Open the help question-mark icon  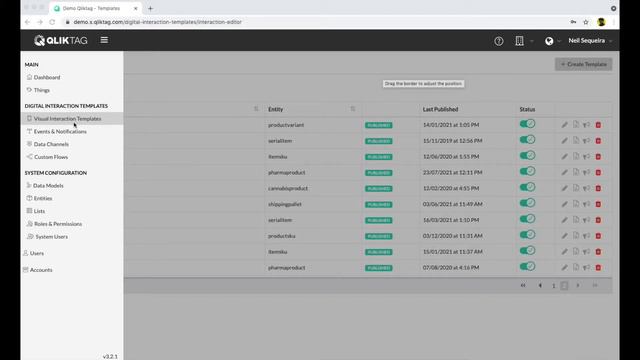[498, 41]
